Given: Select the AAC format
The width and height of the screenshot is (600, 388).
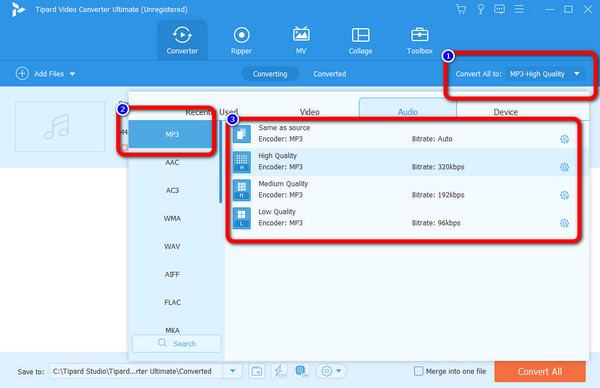Looking at the screenshot, I should [x=172, y=163].
